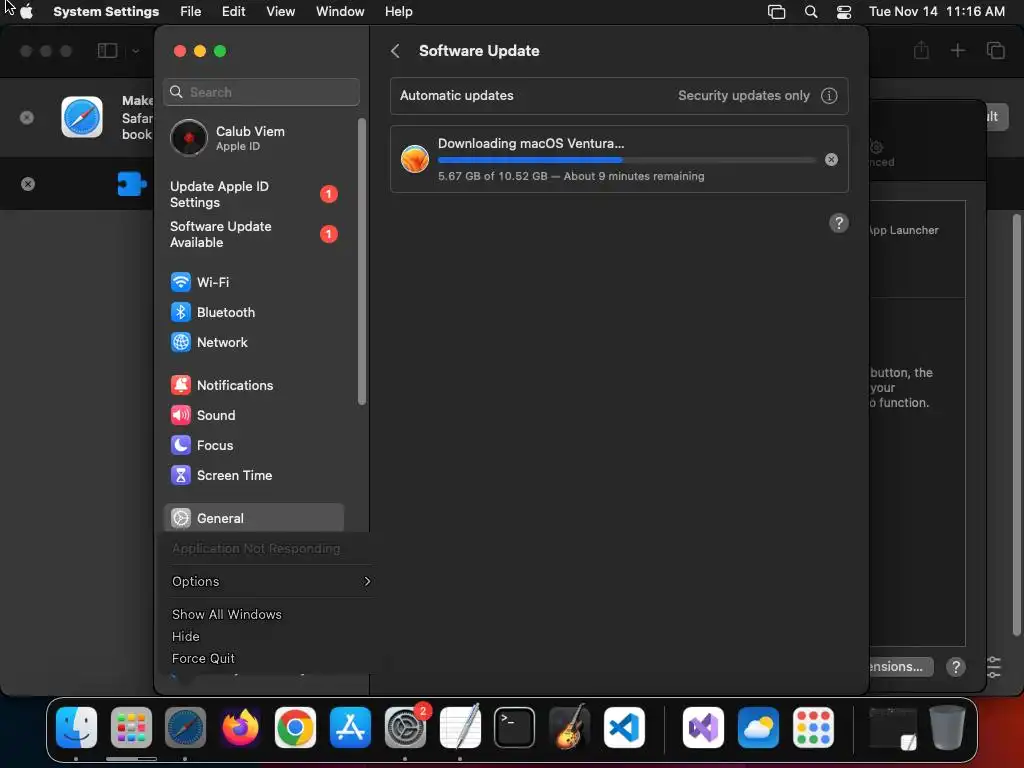
Task: Open the View menu
Action: click(280, 12)
